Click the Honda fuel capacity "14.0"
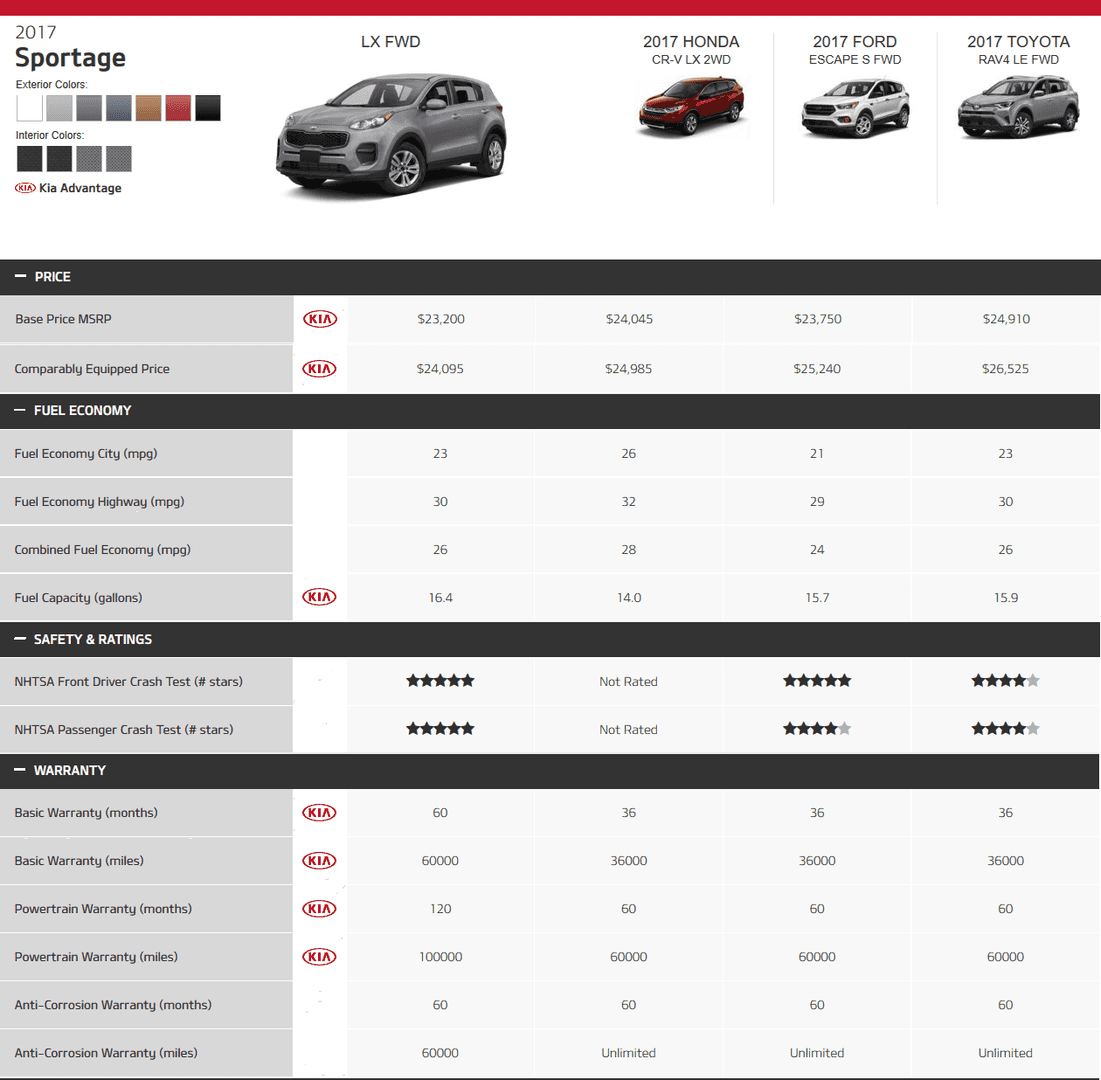The height and width of the screenshot is (1080, 1101). [x=629, y=598]
